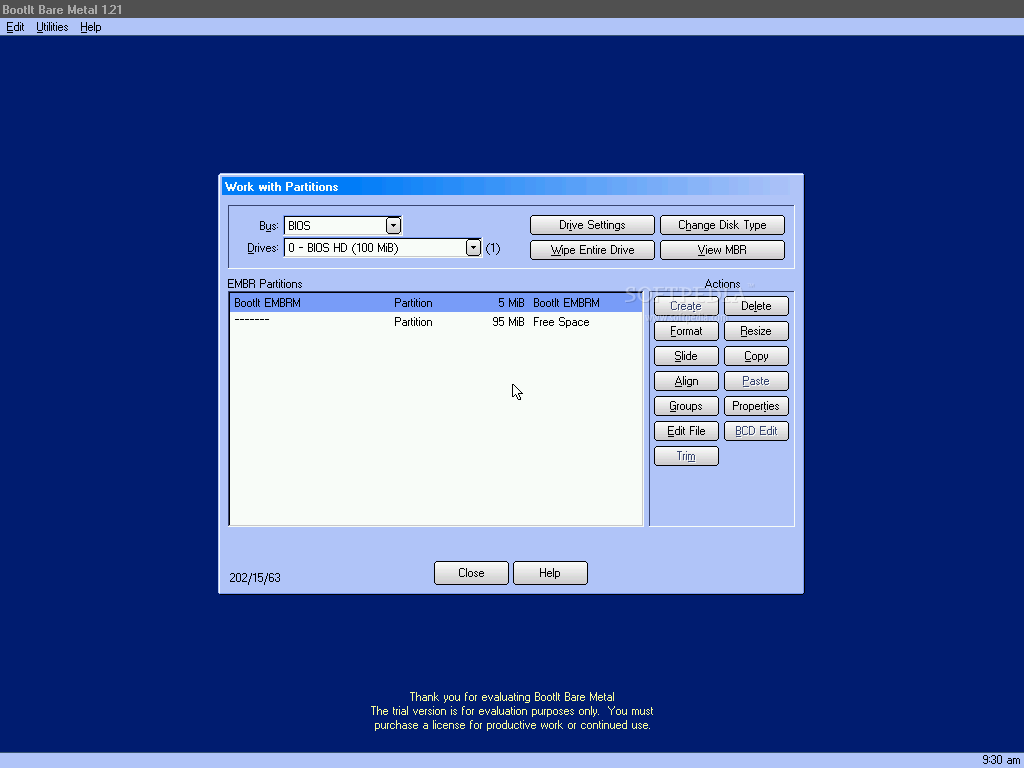Click the Format action button
Screen dimensions: 1024x768
pyautogui.click(x=686, y=331)
